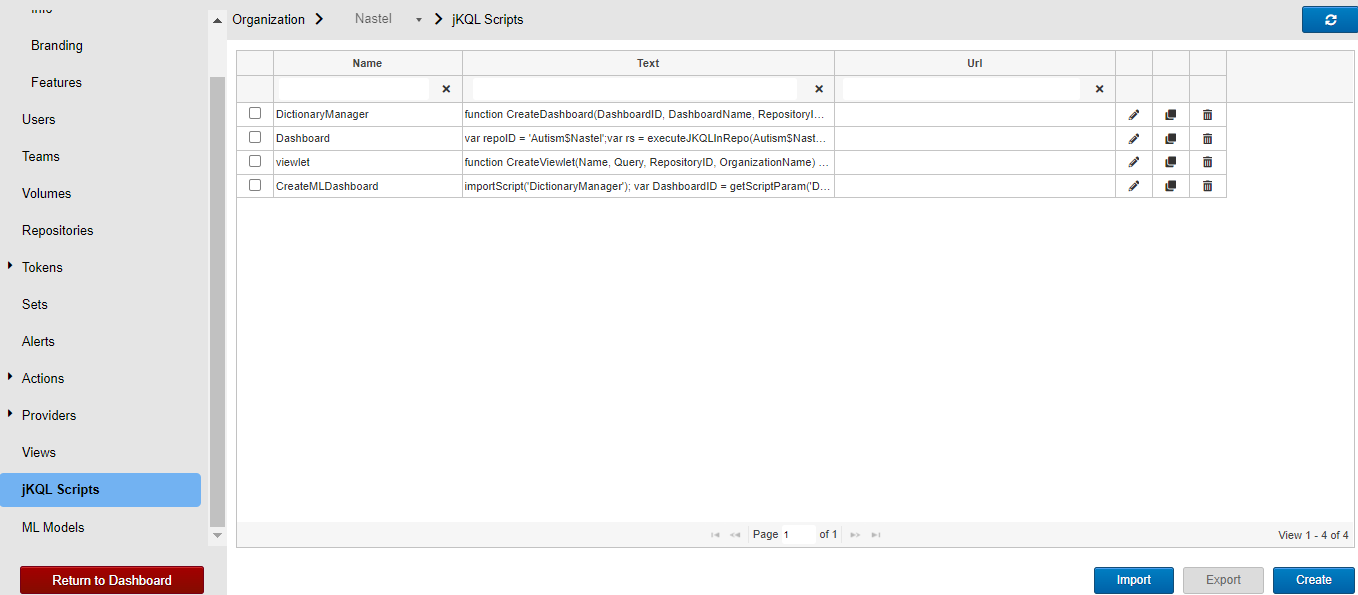
Task: Delete the DictionaryManager script
Action: 1207,115
